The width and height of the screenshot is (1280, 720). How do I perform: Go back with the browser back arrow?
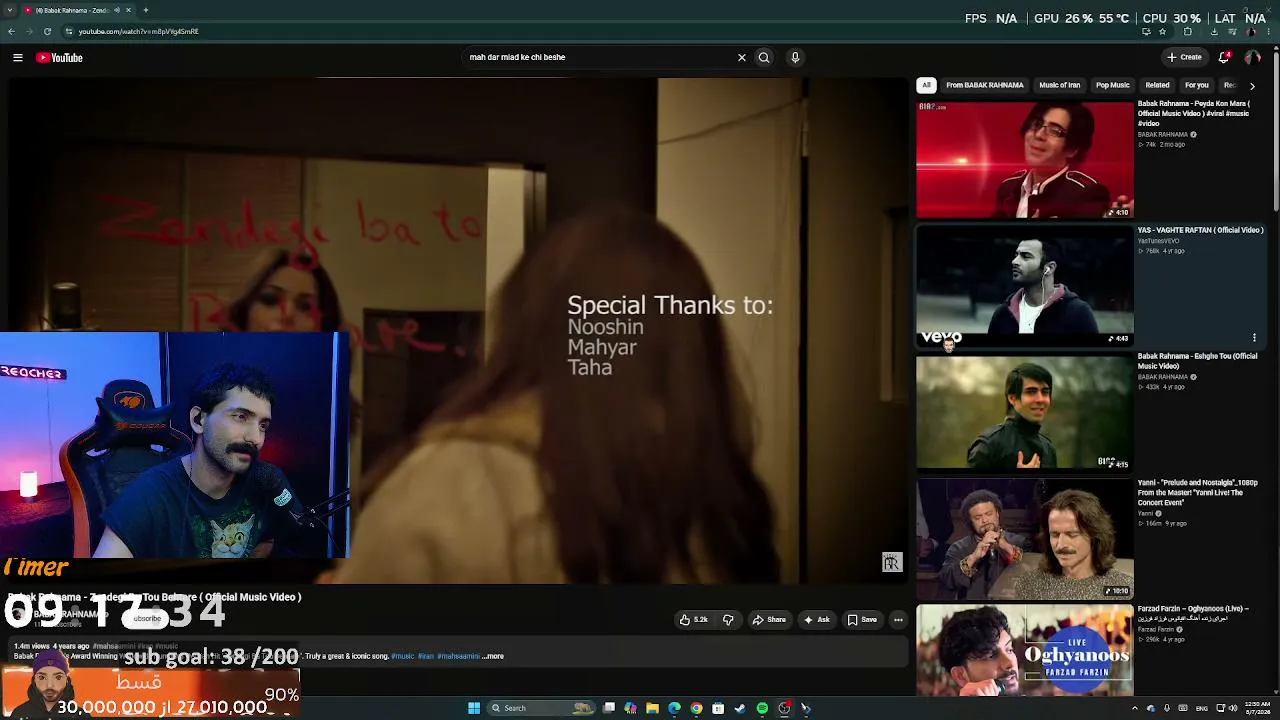(11, 32)
